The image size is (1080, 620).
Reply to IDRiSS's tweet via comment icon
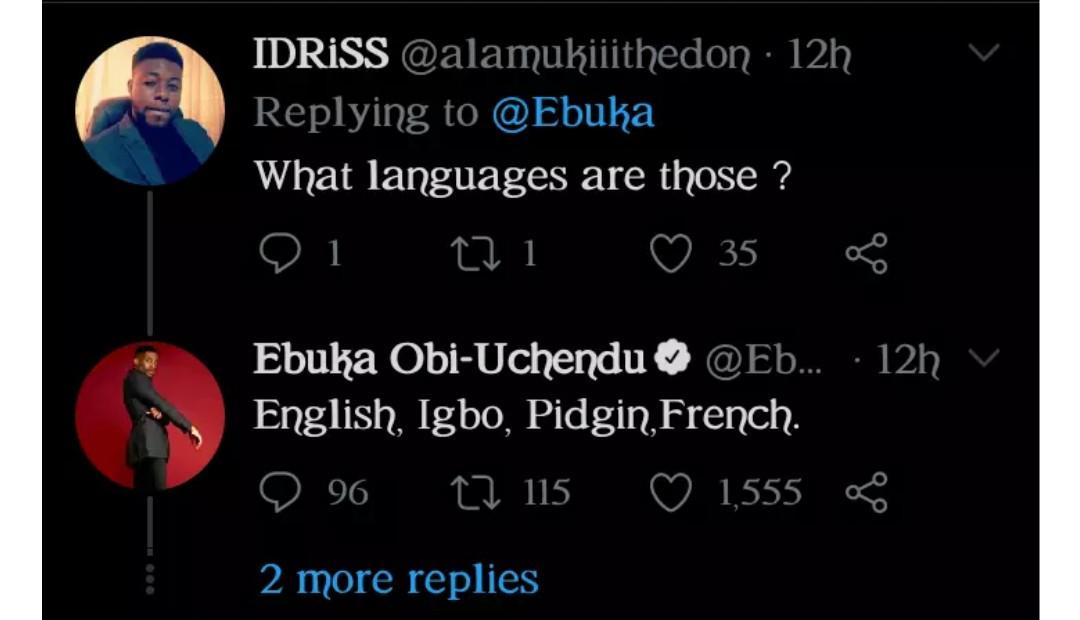click(280, 254)
